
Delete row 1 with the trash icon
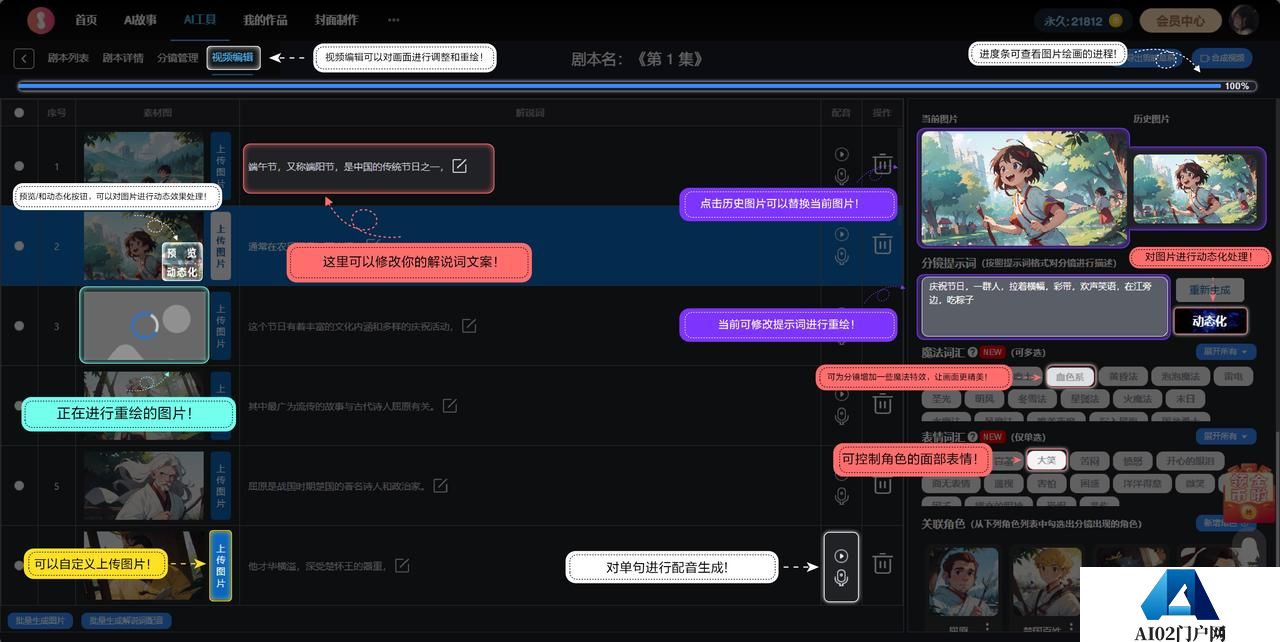click(882, 164)
